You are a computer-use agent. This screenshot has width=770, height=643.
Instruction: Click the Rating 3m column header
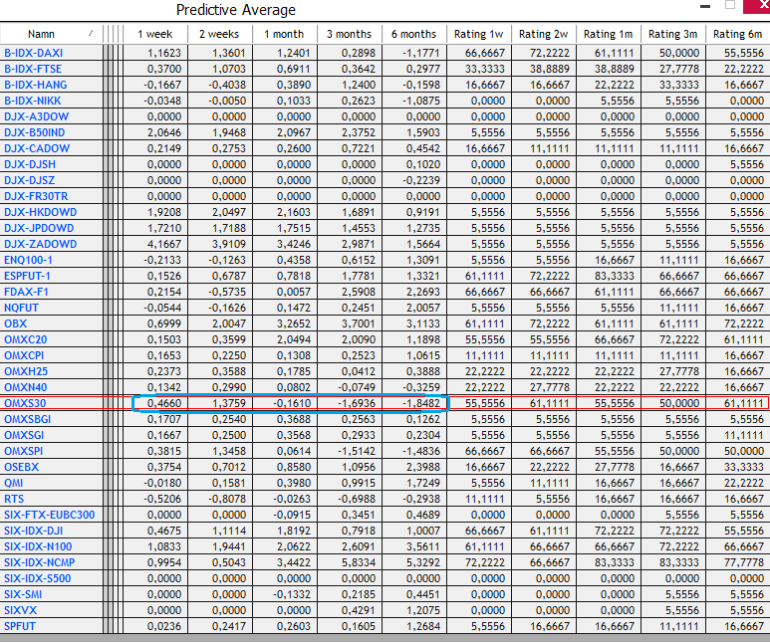coord(673,34)
